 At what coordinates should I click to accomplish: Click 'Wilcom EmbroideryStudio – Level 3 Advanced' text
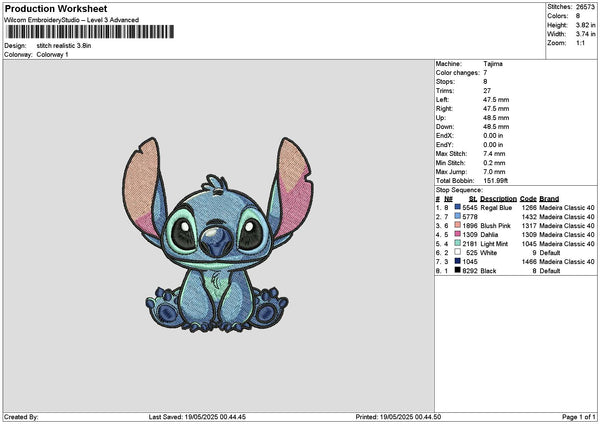(x=72, y=20)
